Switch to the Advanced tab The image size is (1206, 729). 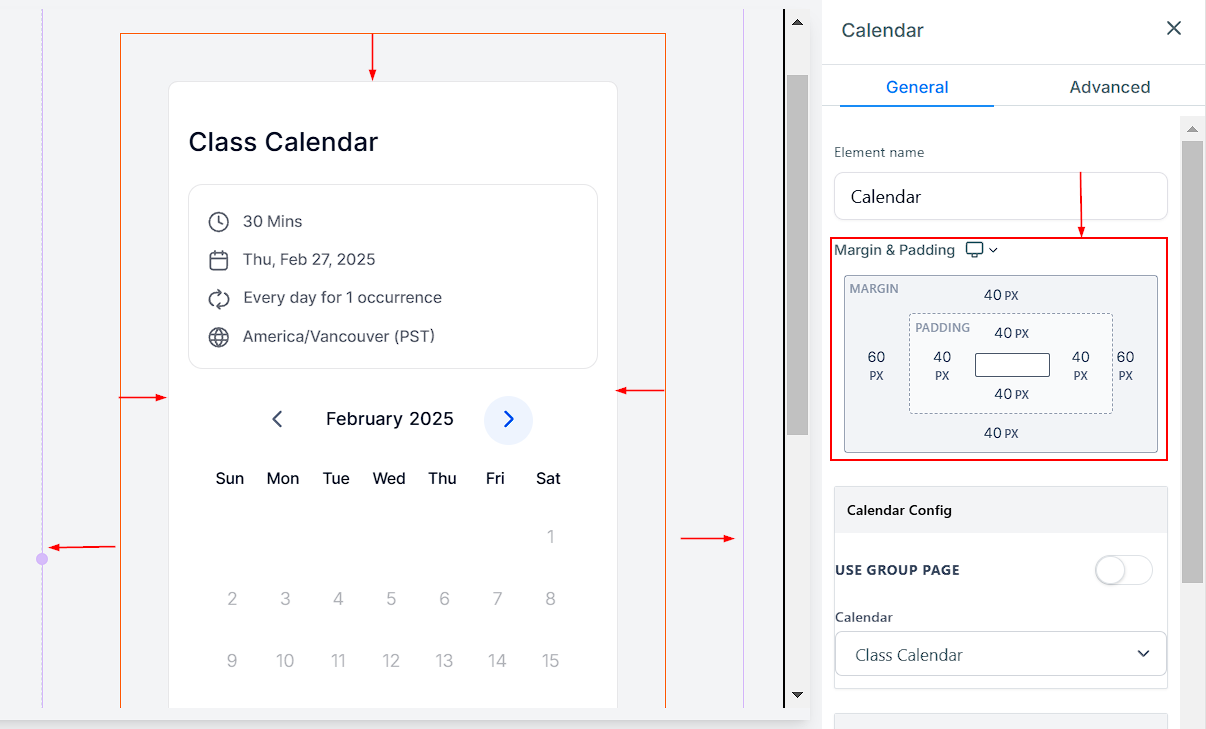point(1109,87)
